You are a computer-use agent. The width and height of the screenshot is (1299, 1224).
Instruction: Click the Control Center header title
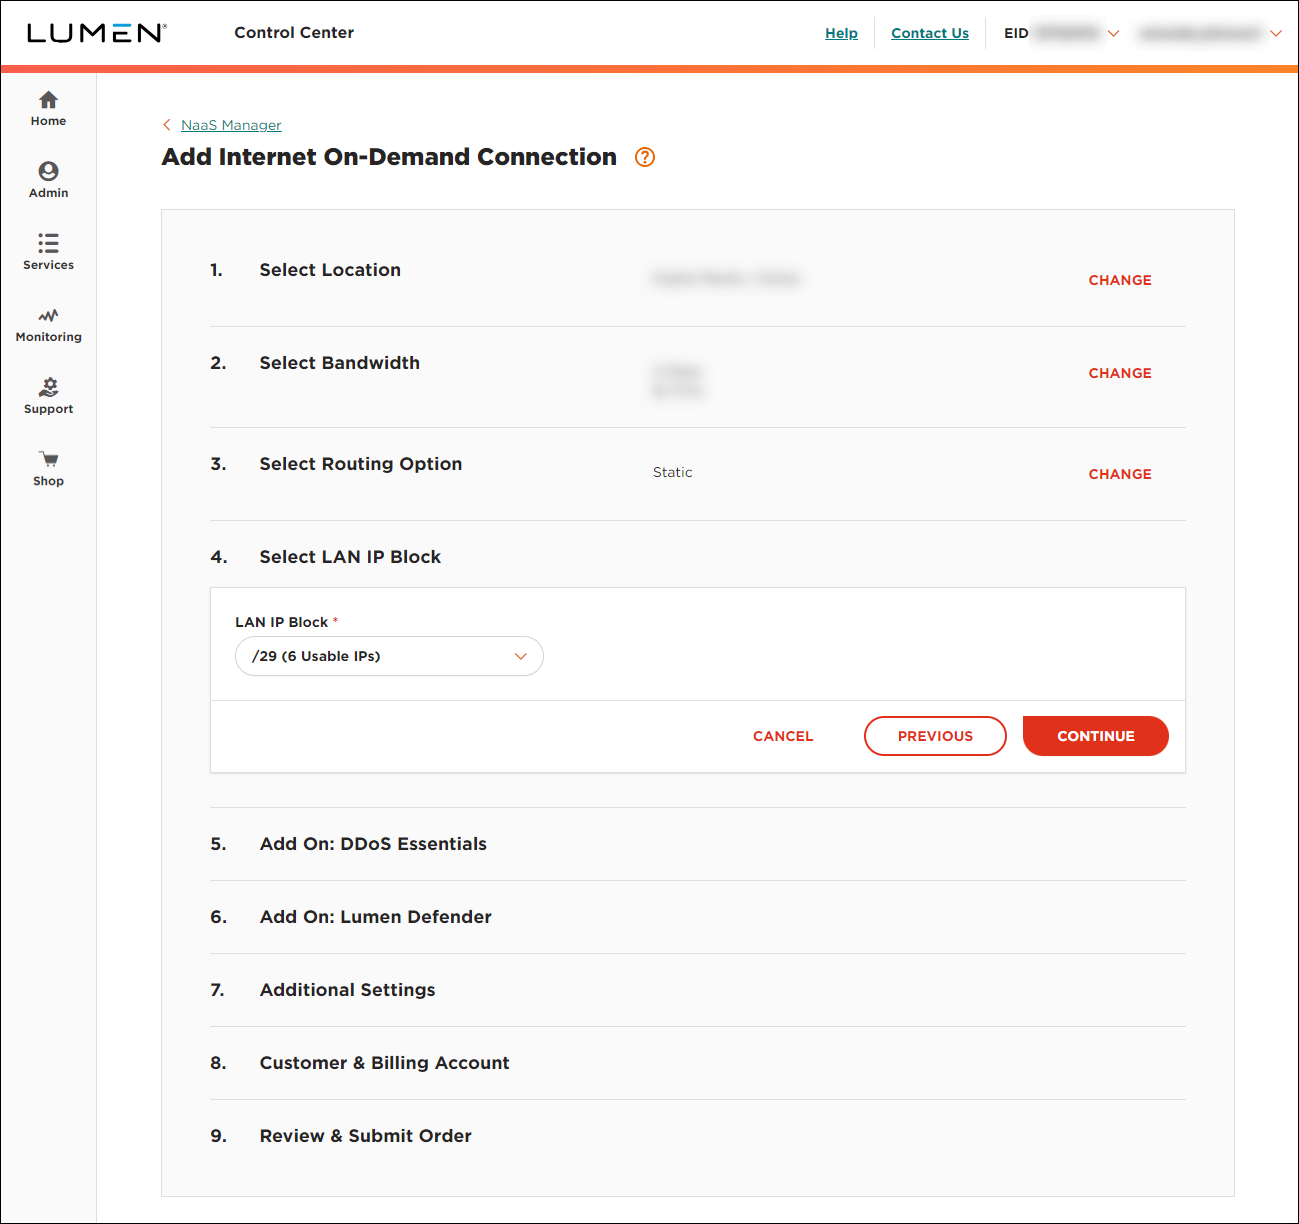click(x=294, y=32)
